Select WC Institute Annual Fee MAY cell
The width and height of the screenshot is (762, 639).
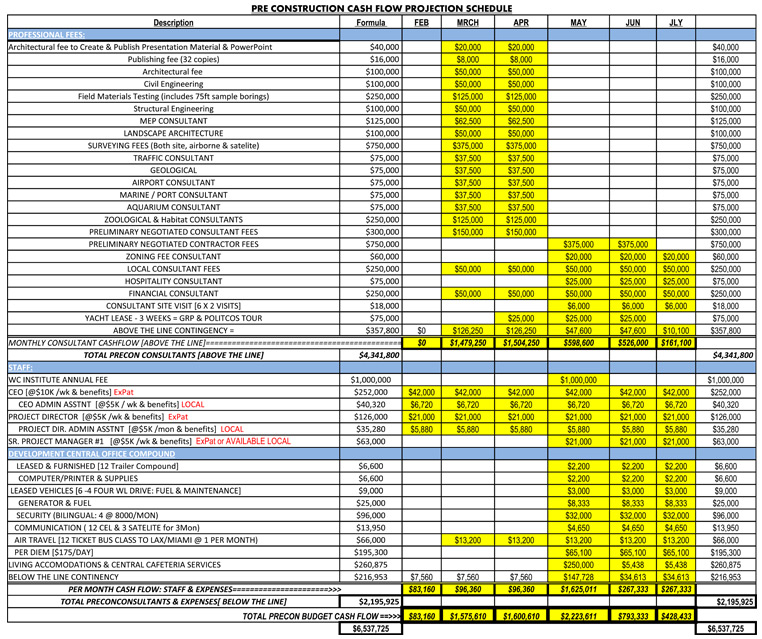579,381
